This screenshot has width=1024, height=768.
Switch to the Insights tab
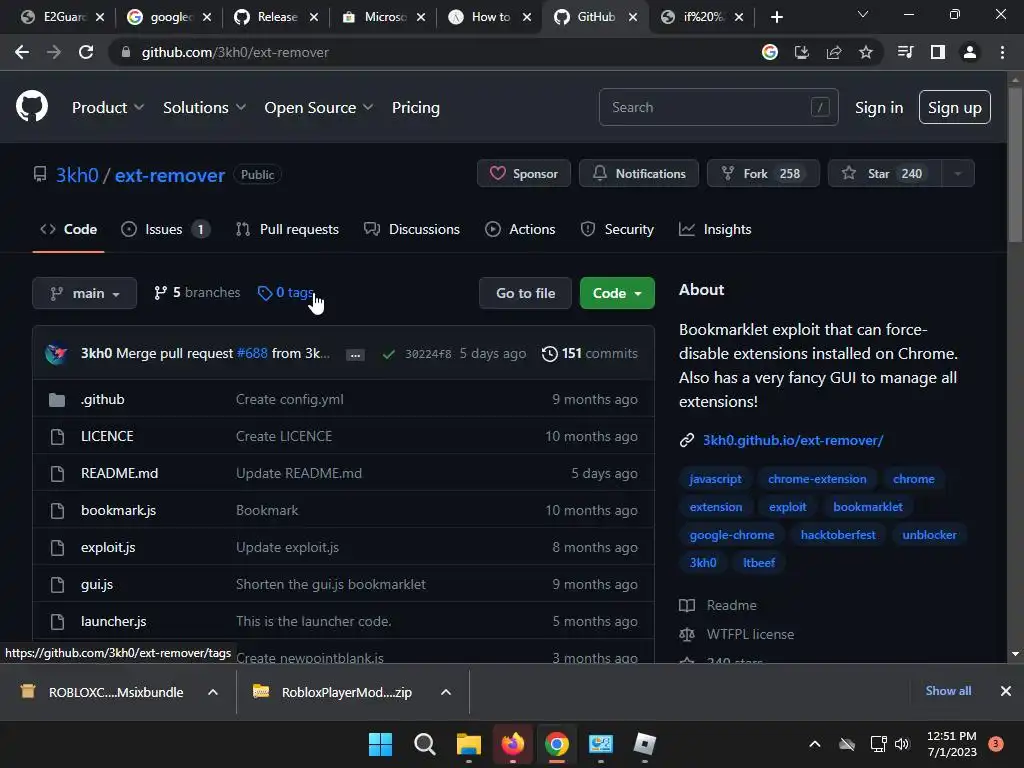coord(715,229)
